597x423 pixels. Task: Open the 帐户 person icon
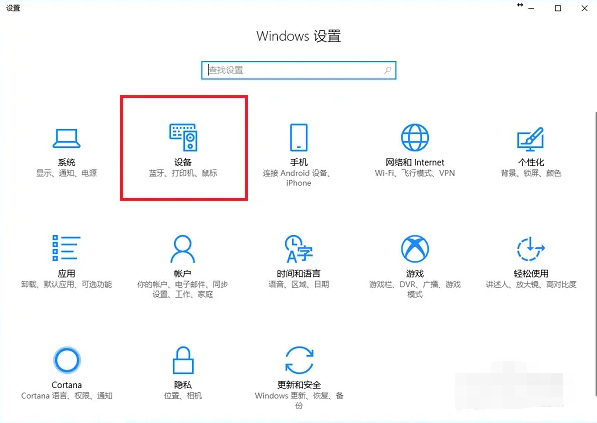point(183,249)
